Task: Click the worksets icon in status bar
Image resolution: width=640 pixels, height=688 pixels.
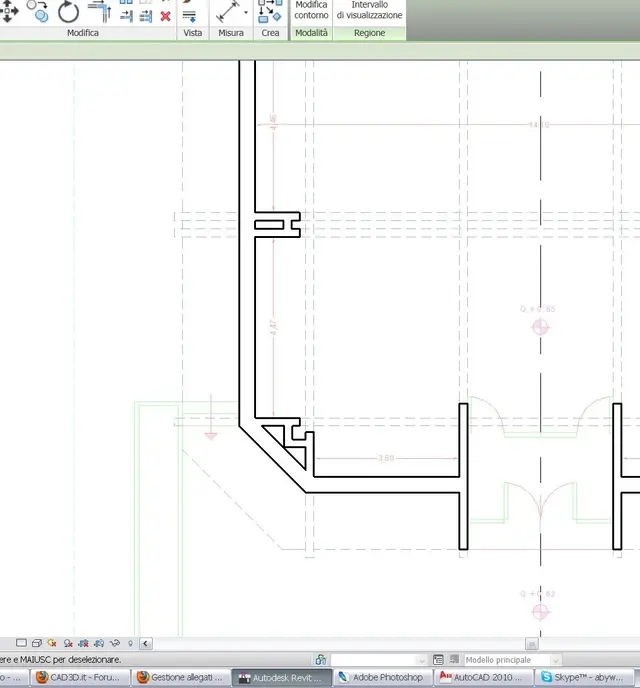Action: (321, 659)
